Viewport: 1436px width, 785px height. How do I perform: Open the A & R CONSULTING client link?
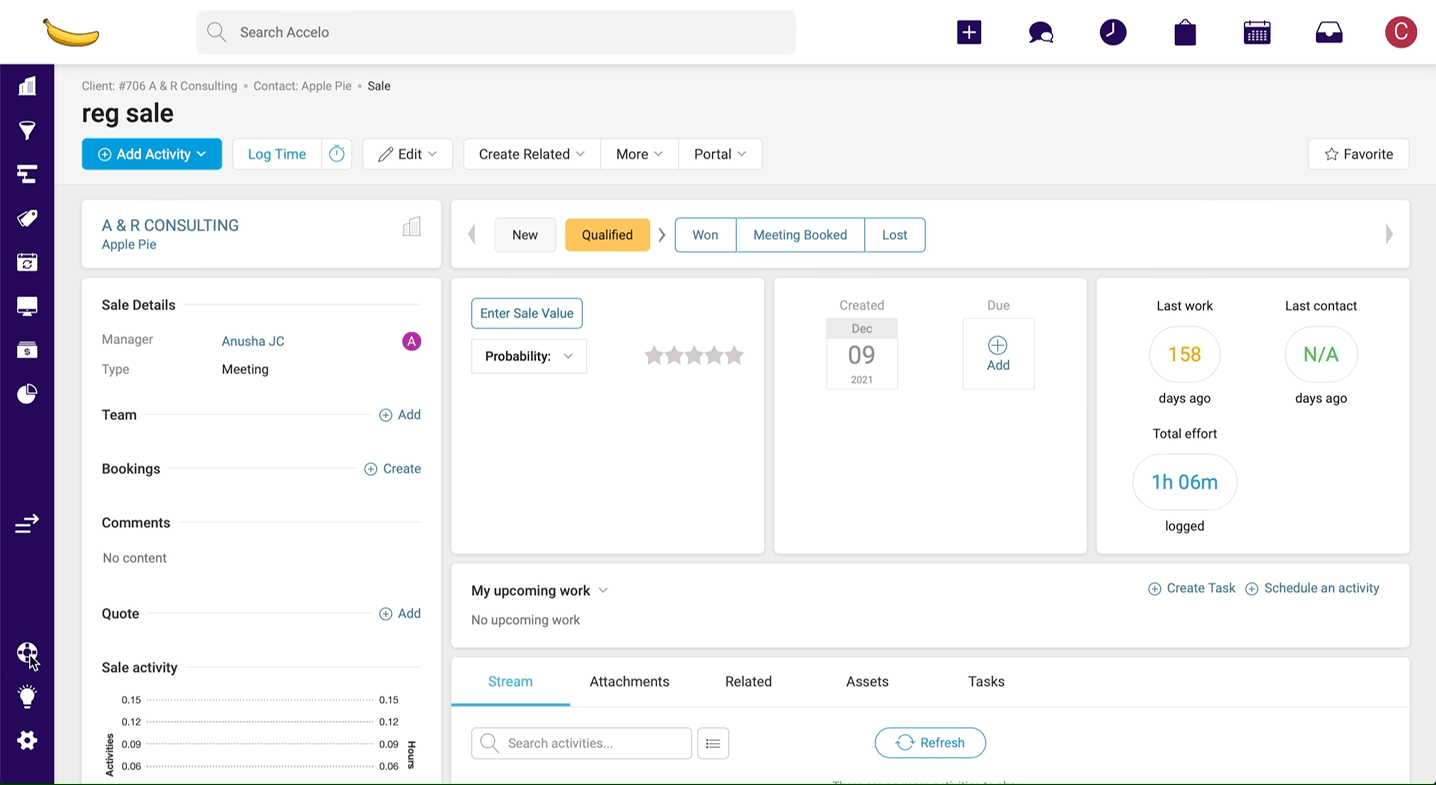click(x=170, y=226)
